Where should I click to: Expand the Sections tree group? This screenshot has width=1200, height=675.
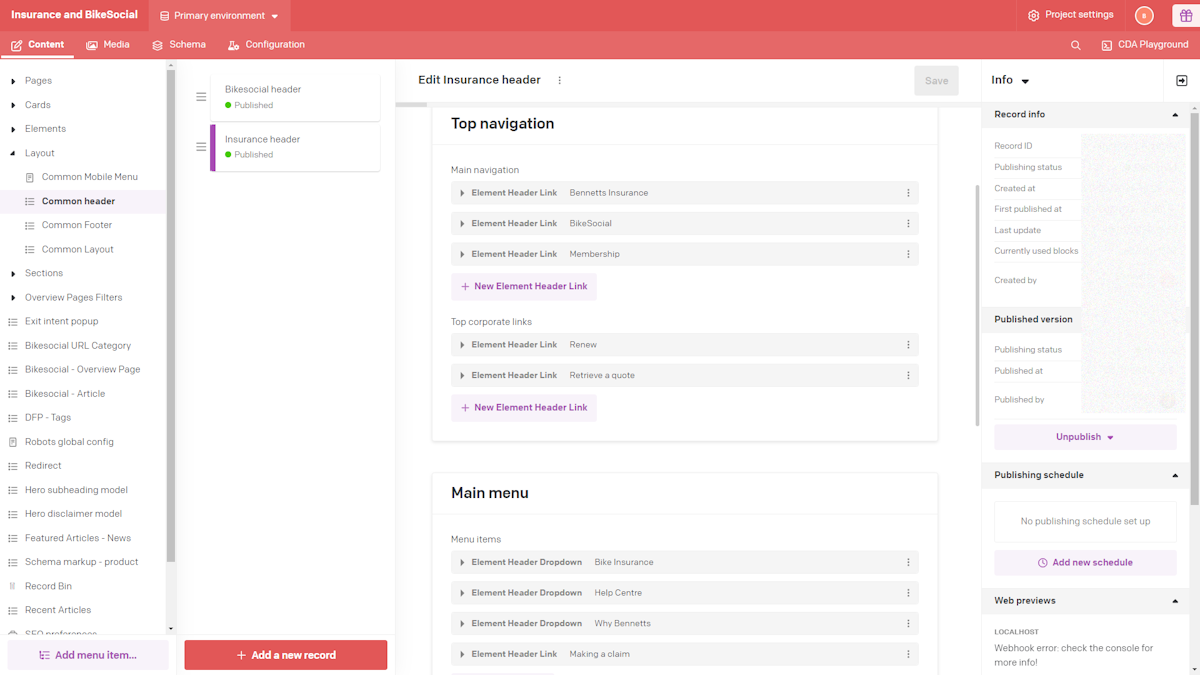tap(13, 274)
